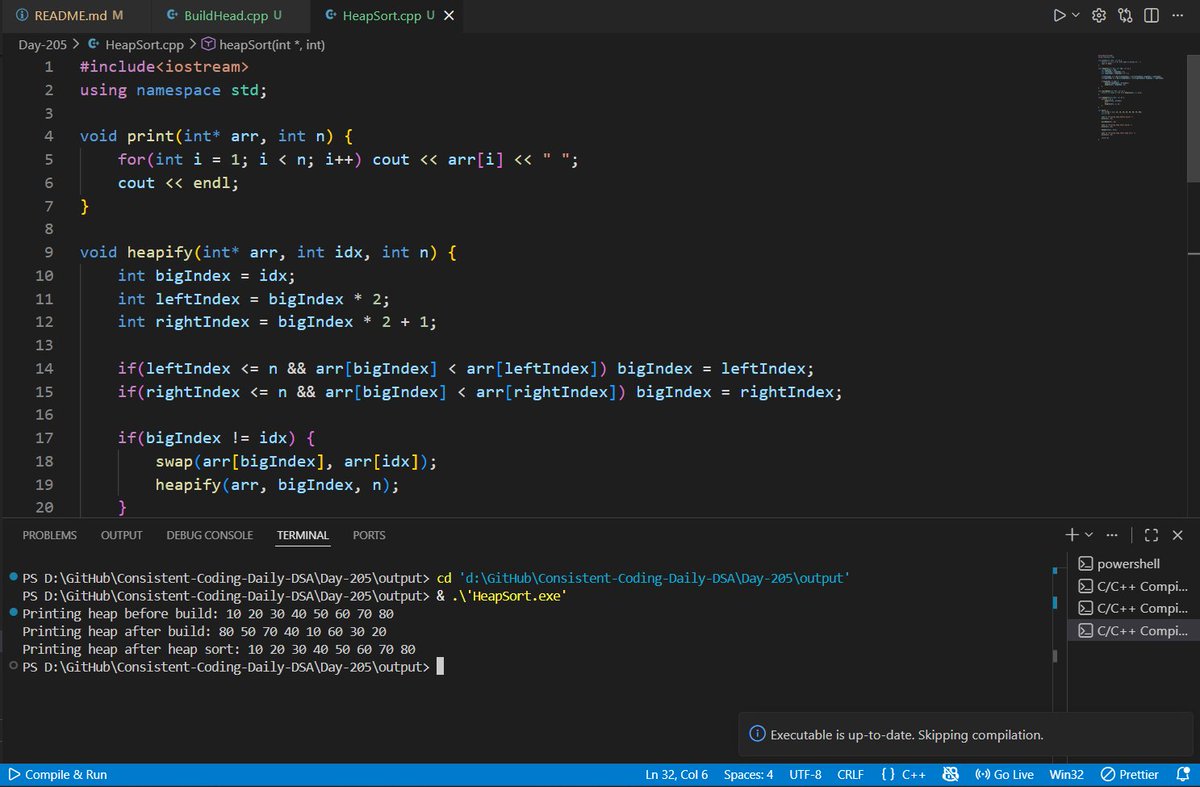The height and width of the screenshot is (787, 1200).
Task: Click the 'swap(arr[bigIndex], arr[idx]);' code line
Action: 296,461
